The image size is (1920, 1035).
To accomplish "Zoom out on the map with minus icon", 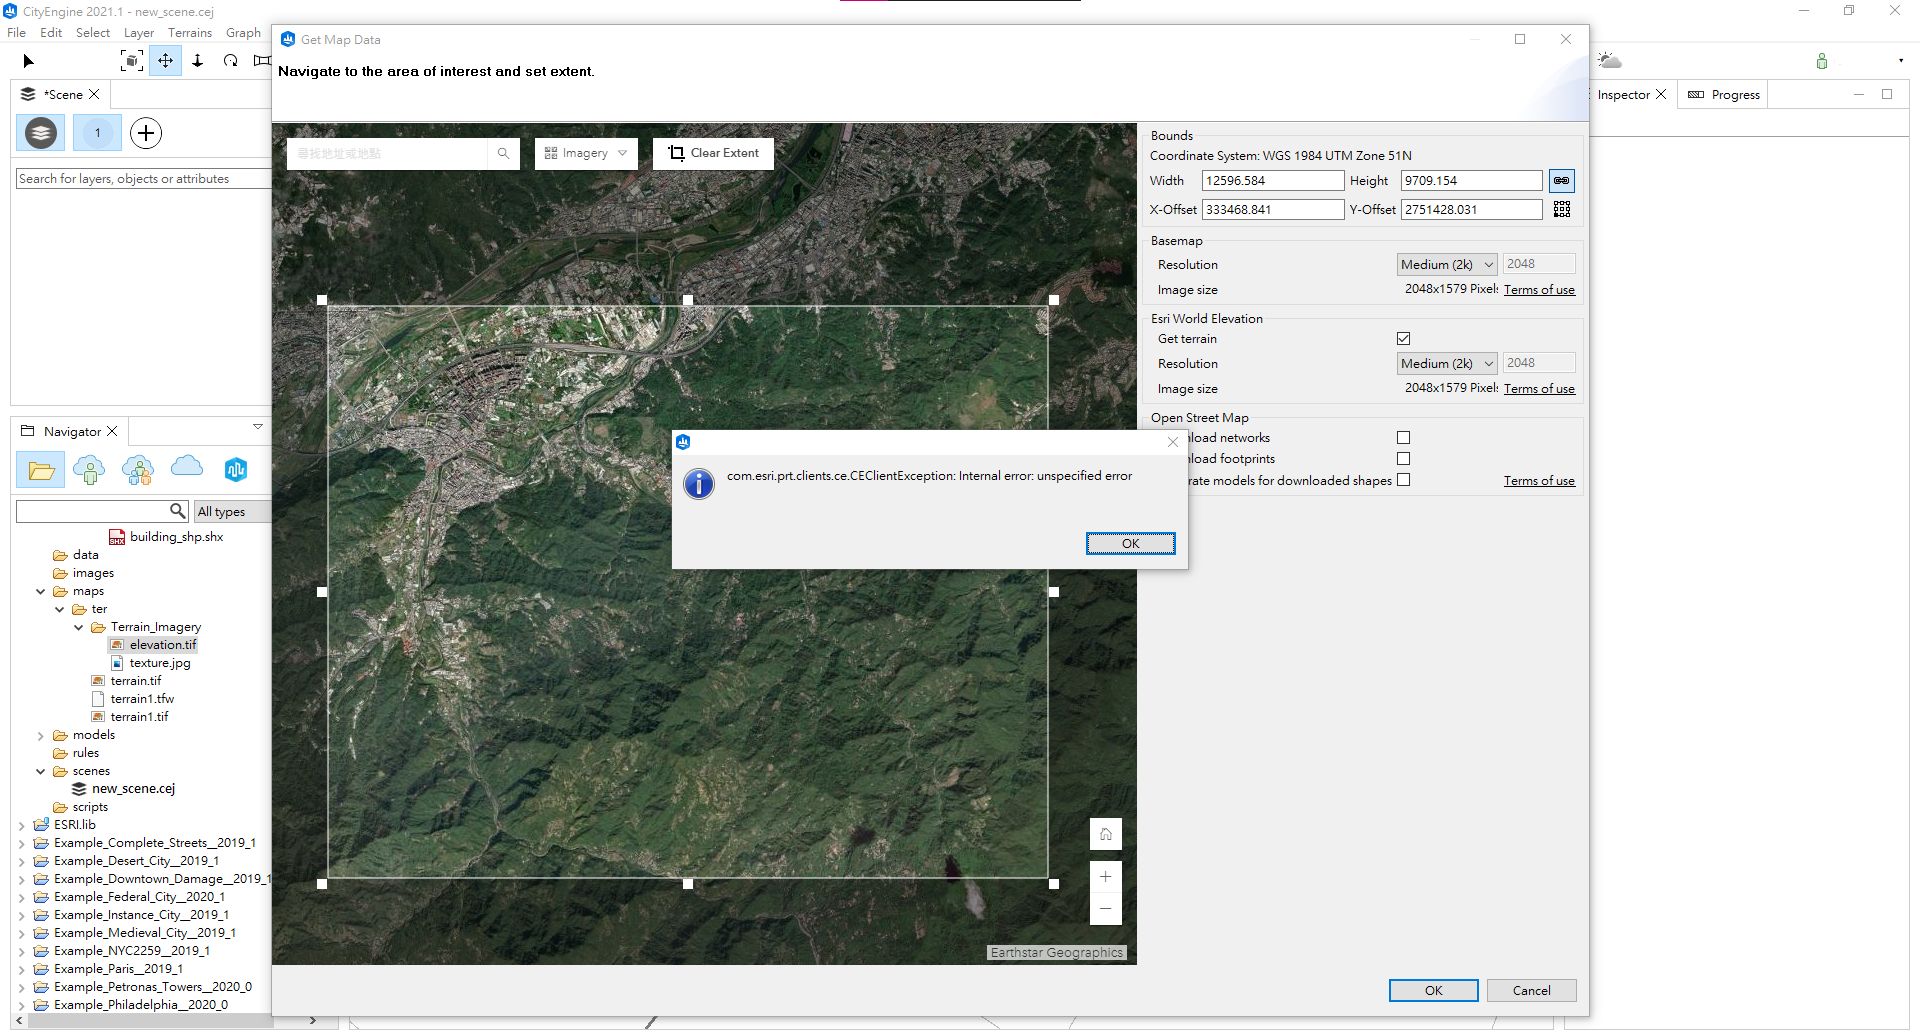I will point(1105,908).
